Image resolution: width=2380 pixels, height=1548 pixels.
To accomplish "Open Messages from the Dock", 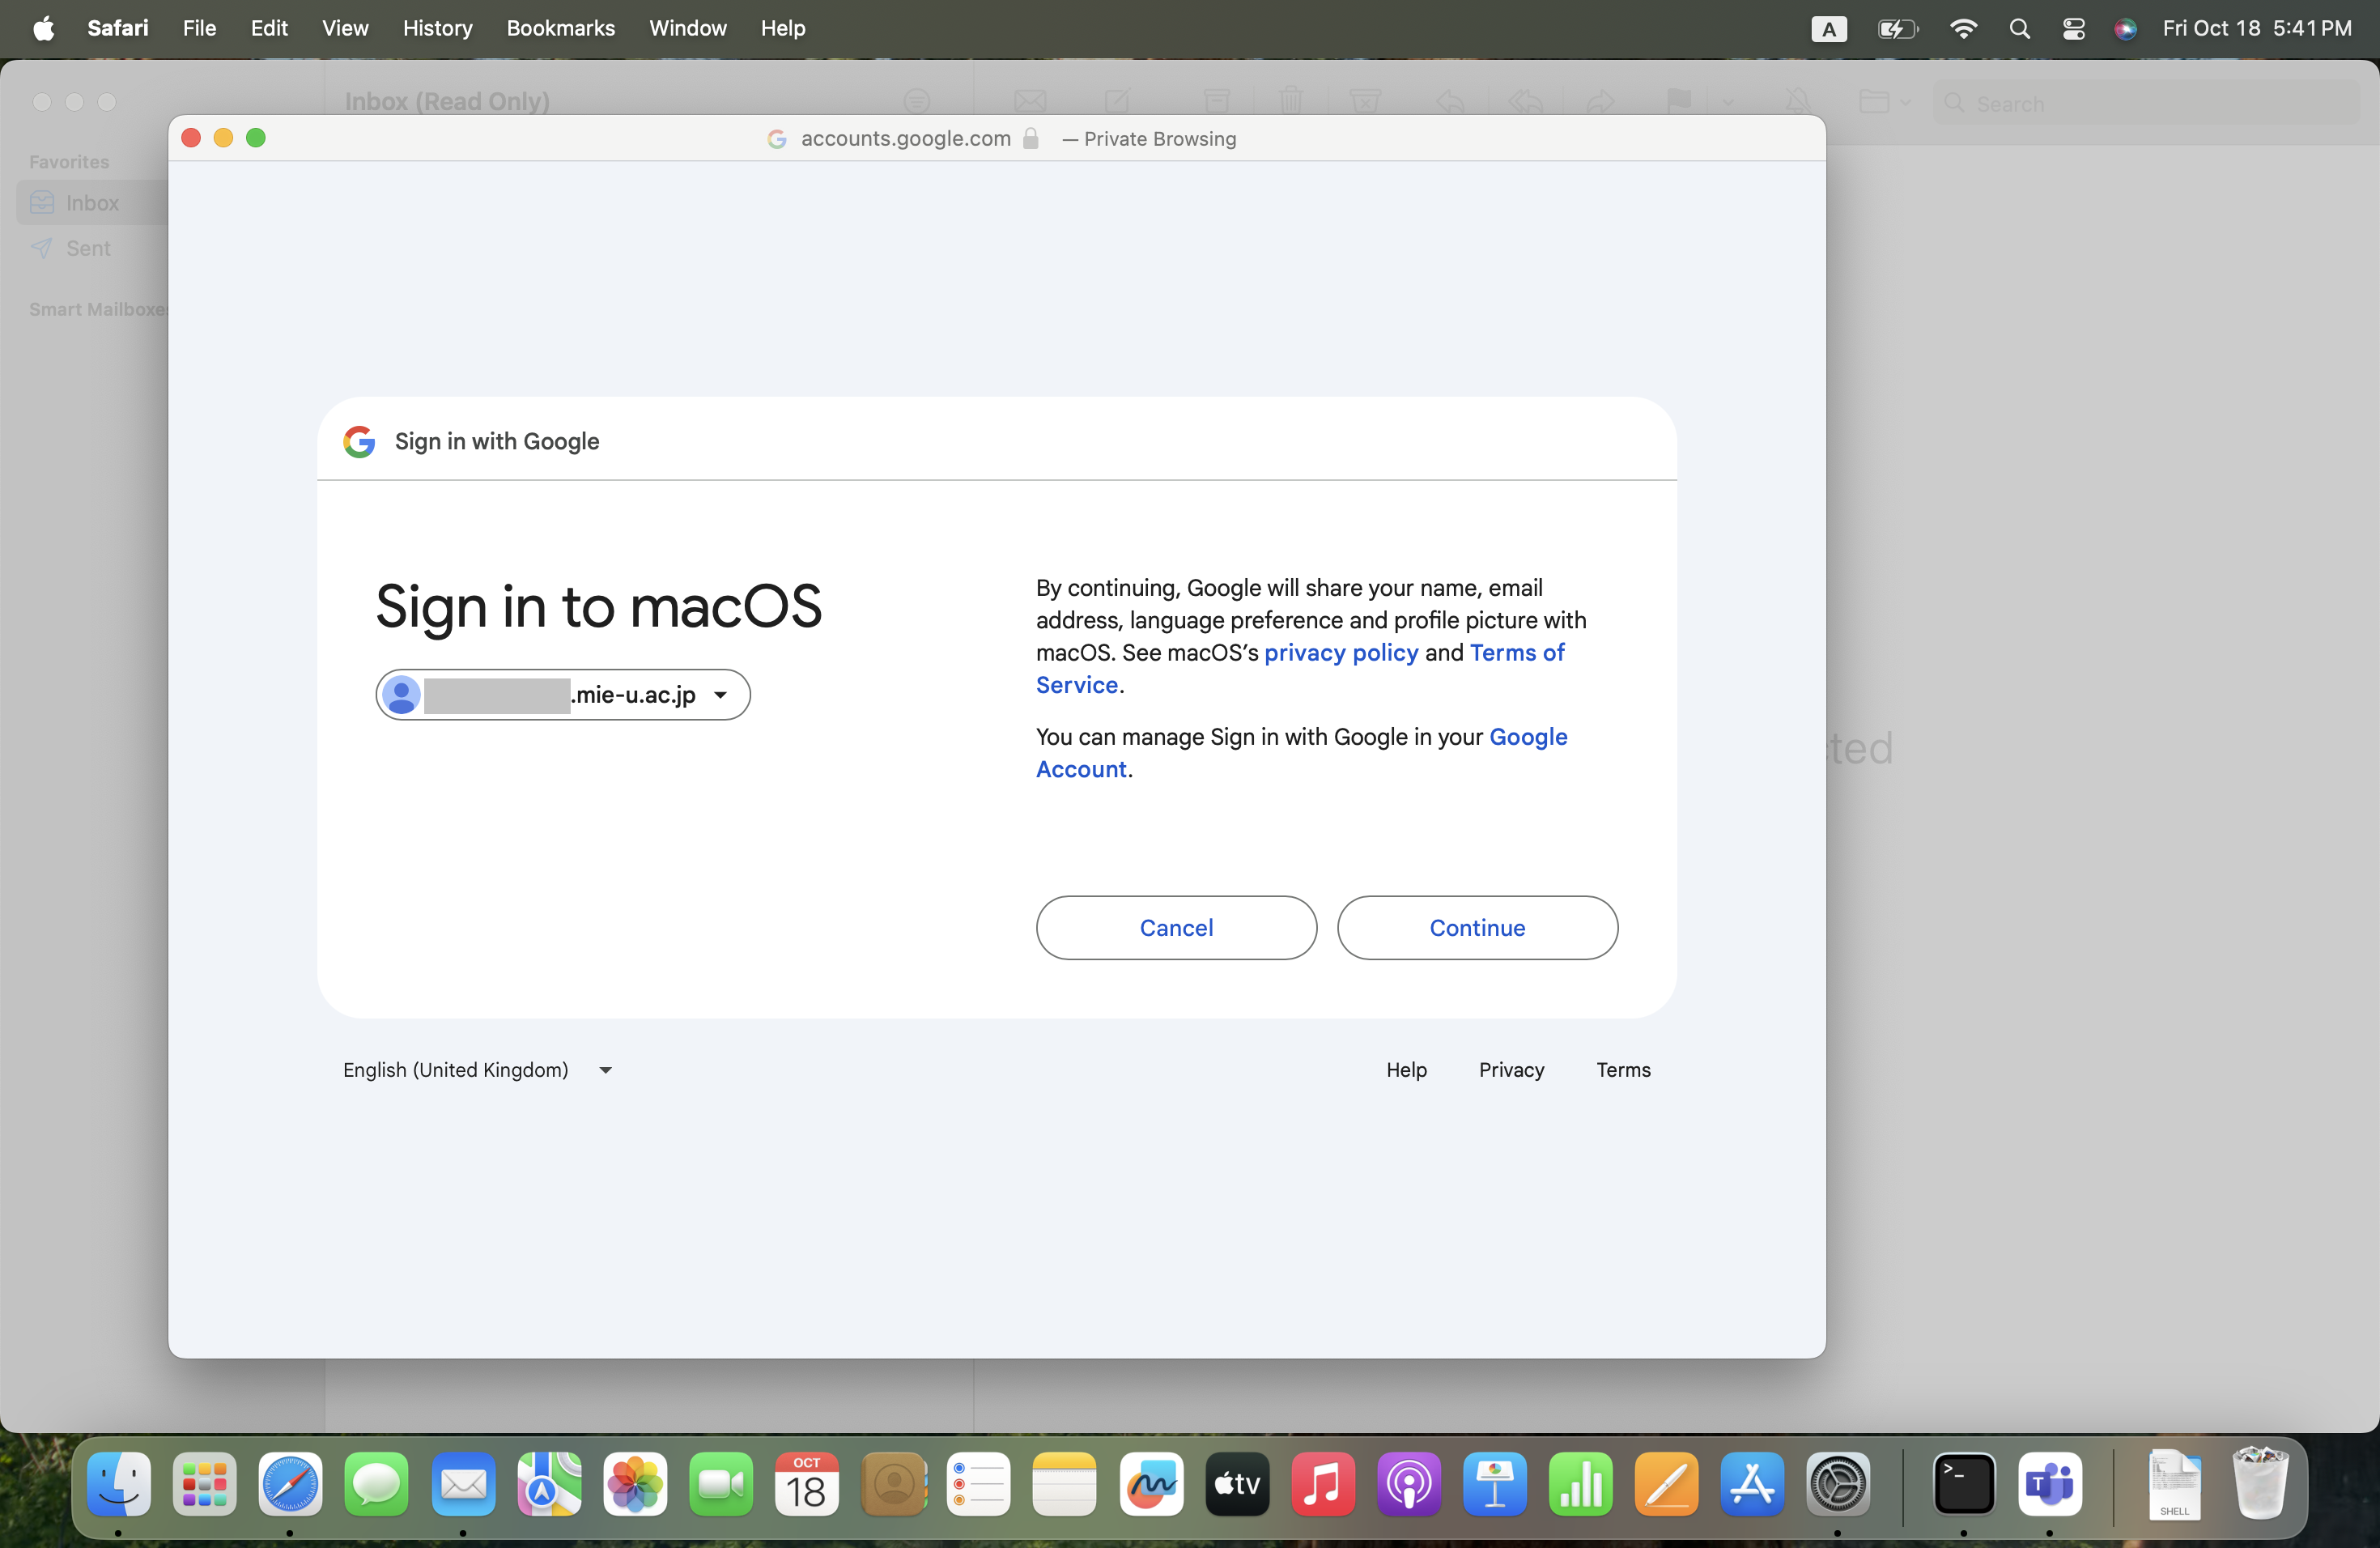I will [x=376, y=1484].
